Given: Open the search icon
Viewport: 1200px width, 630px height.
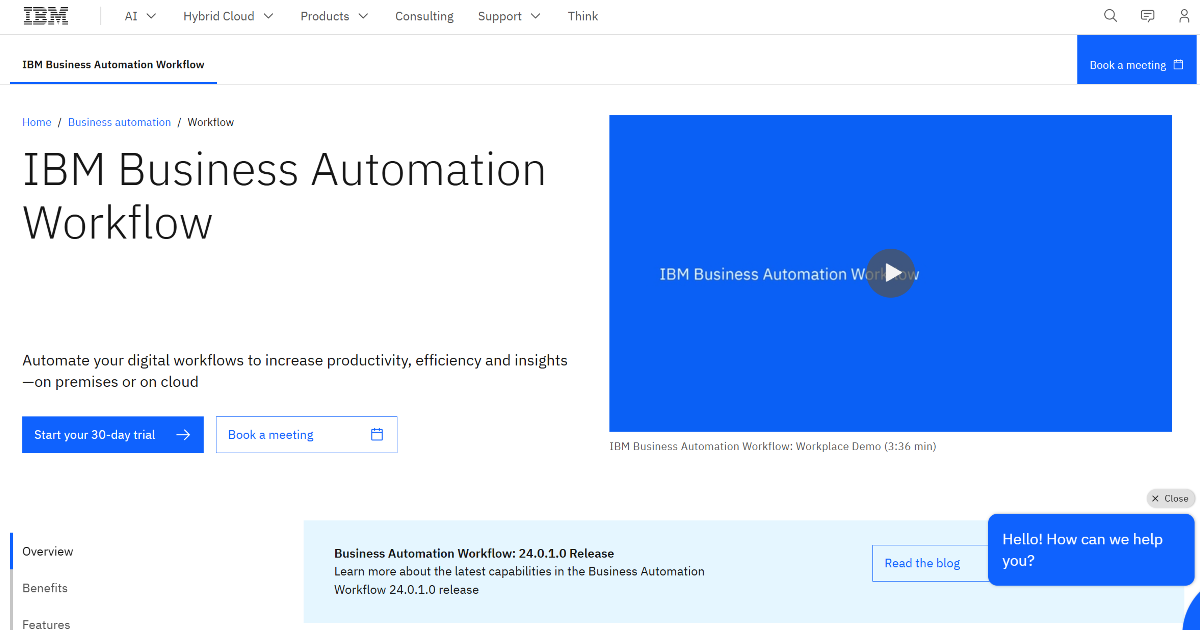Looking at the screenshot, I should [1110, 16].
